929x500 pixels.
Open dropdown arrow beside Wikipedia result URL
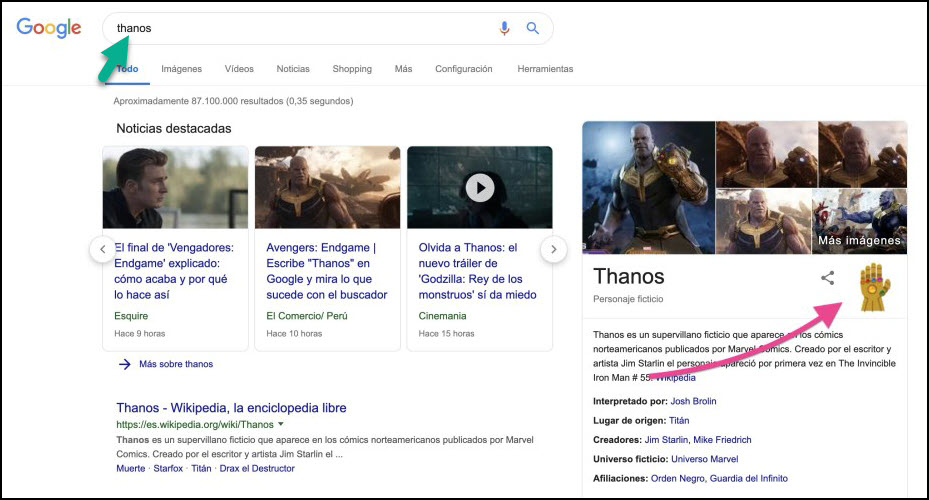pyautogui.click(x=281, y=425)
